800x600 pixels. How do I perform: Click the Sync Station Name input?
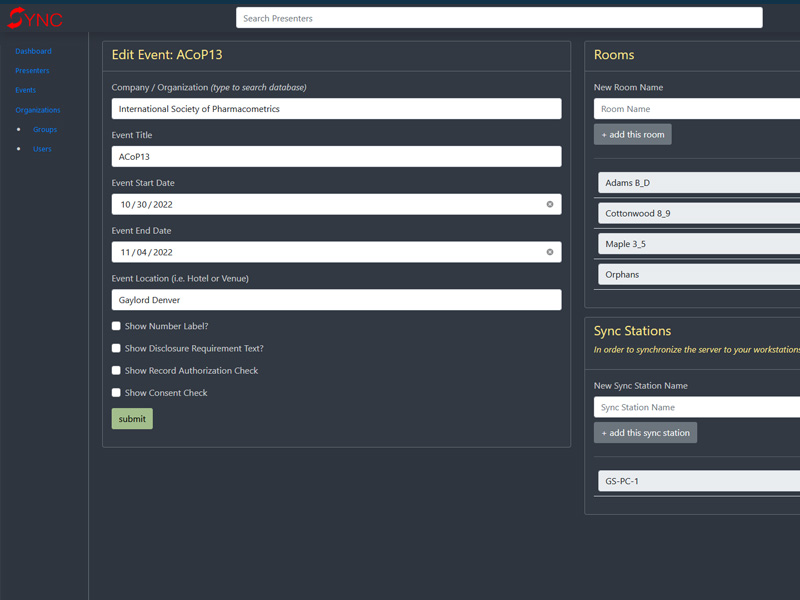(697, 407)
